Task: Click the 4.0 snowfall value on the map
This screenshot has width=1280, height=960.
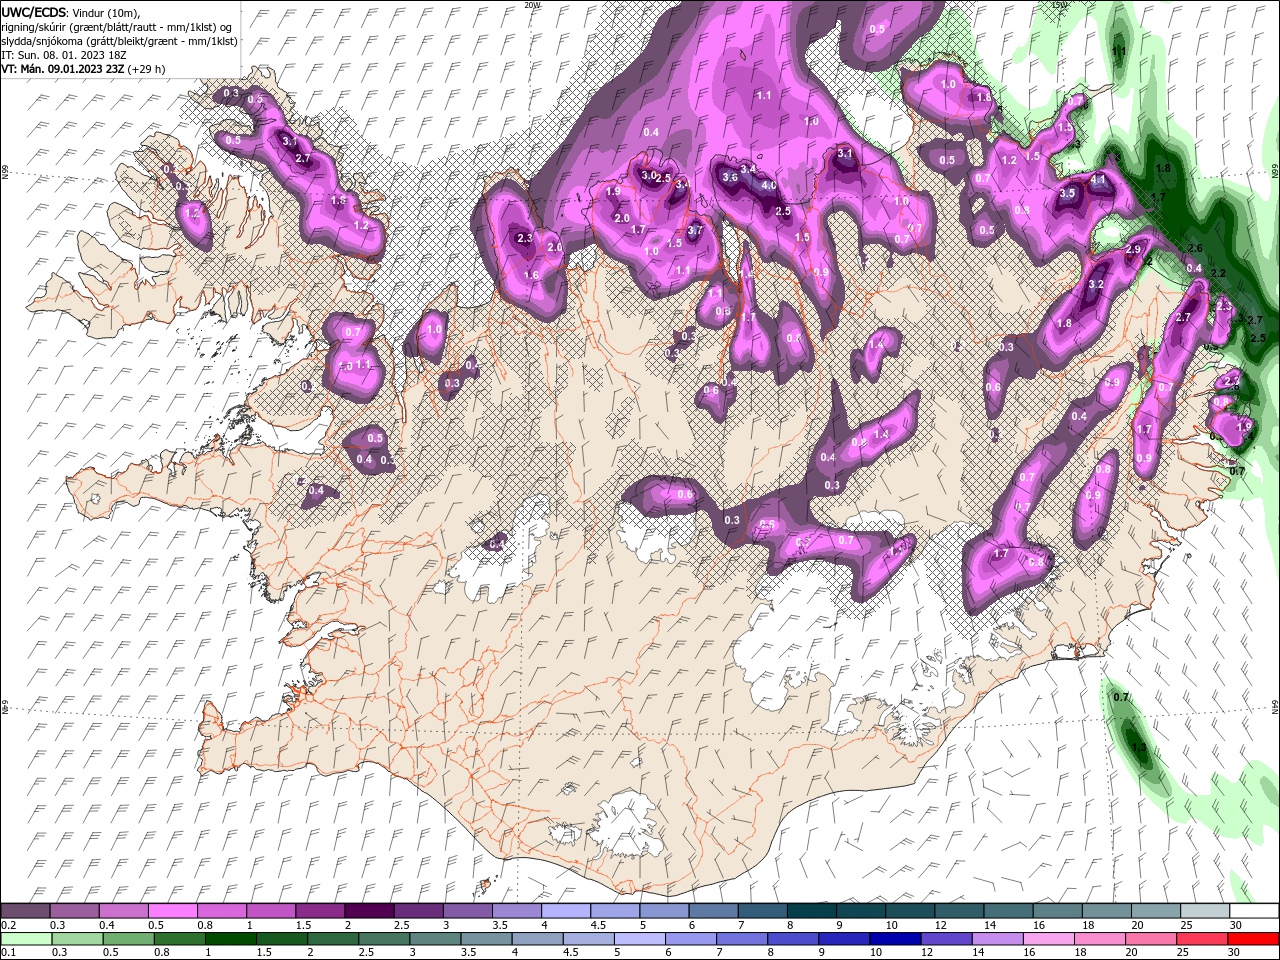Action: tap(769, 185)
